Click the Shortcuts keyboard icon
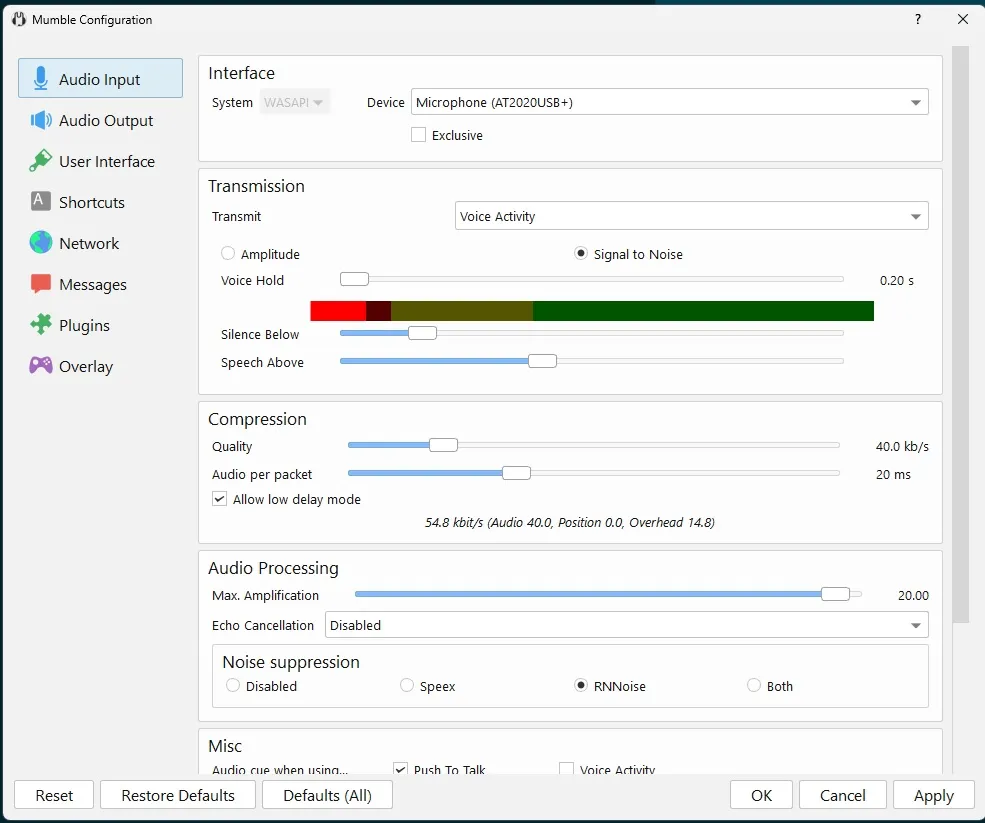Screen dimensions: 985x823 [41, 202]
